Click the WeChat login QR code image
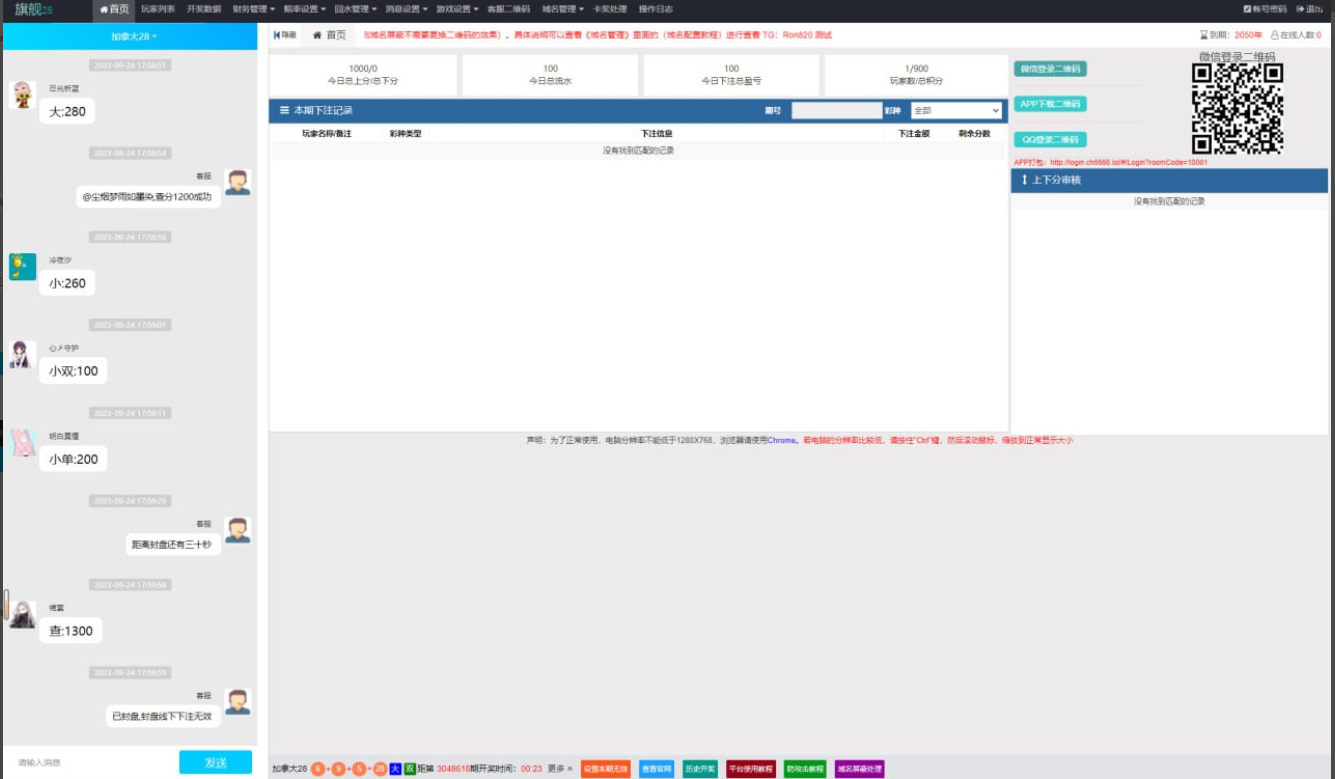Screen dimensions: 1335x779 pos(1236,108)
